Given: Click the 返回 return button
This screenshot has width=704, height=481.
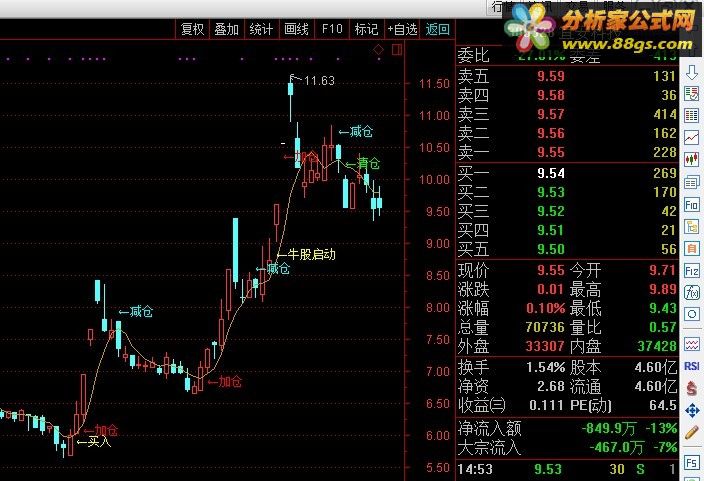Looking at the screenshot, I should pos(437,30).
